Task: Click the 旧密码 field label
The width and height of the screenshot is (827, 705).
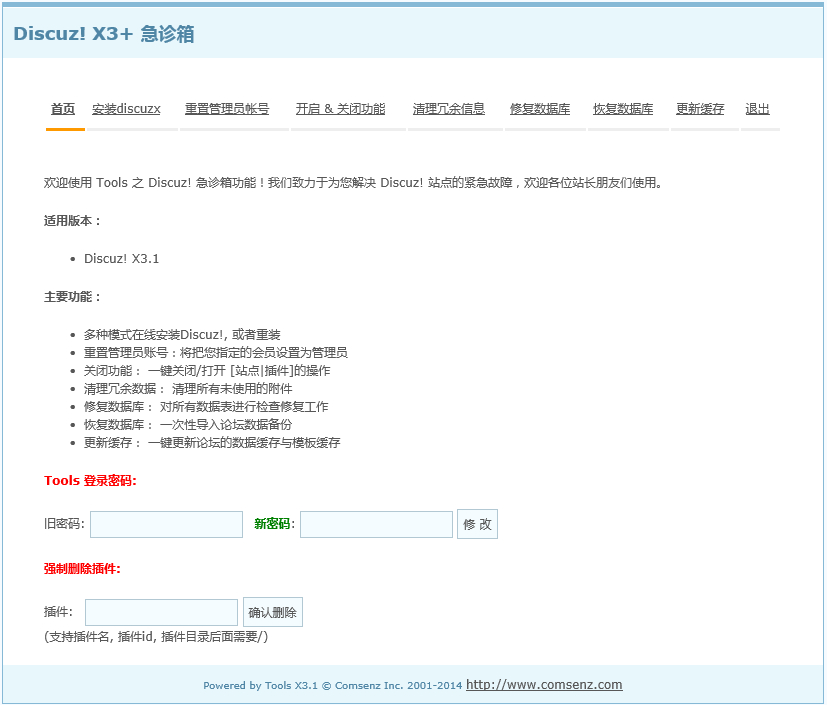Action: click(x=64, y=524)
